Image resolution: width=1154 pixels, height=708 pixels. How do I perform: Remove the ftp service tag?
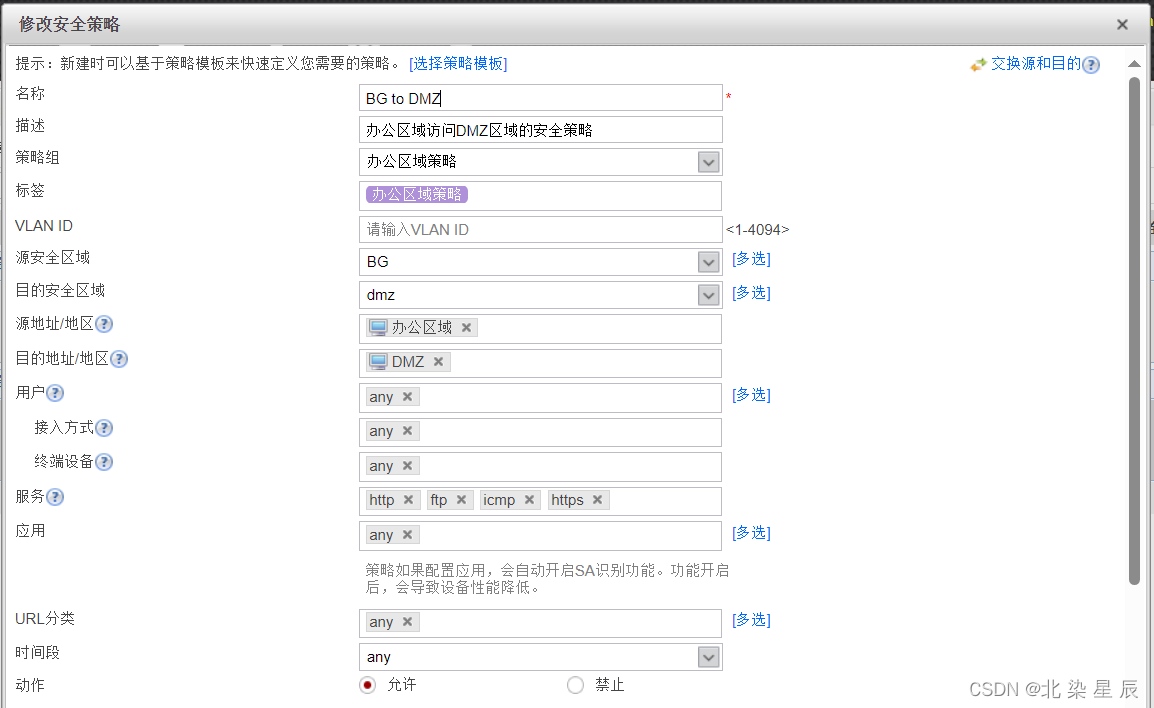point(461,500)
